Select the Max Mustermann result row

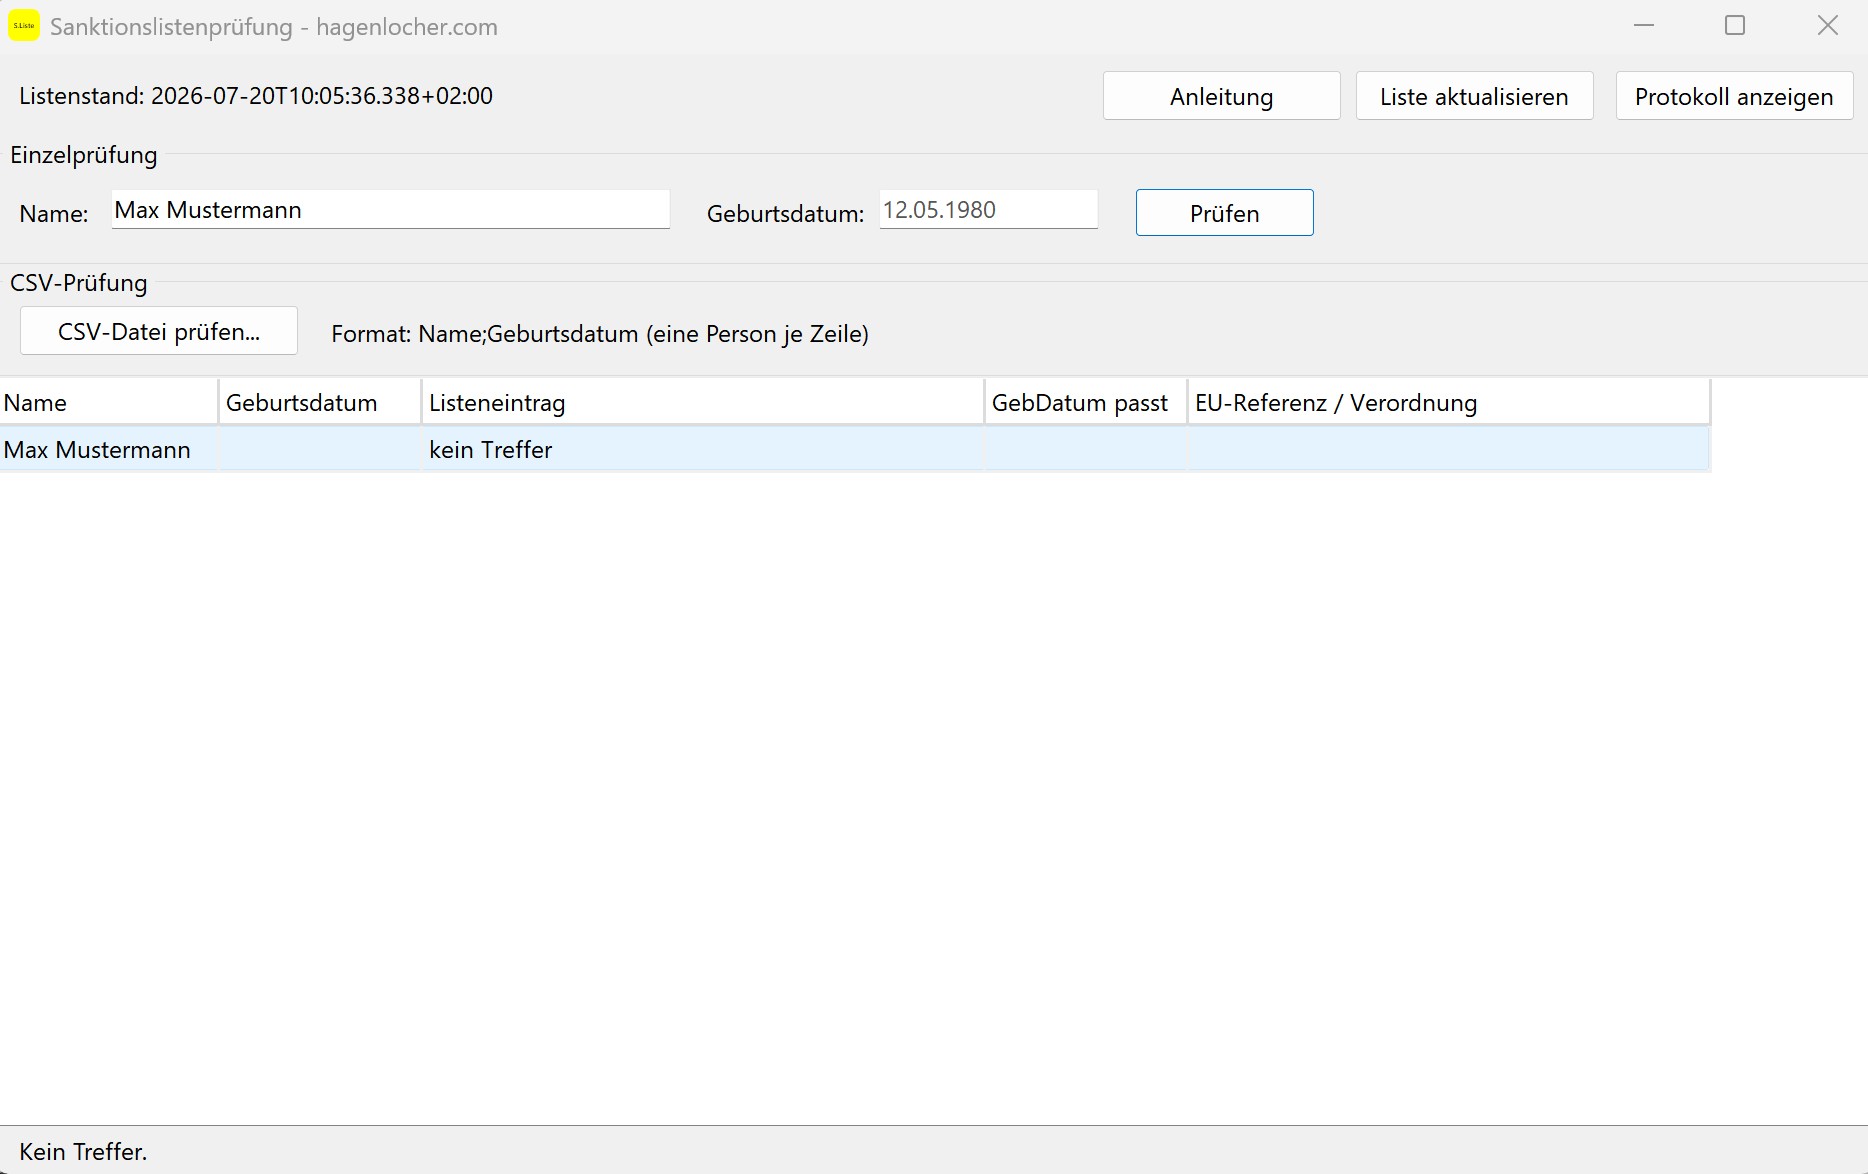click(855, 450)
